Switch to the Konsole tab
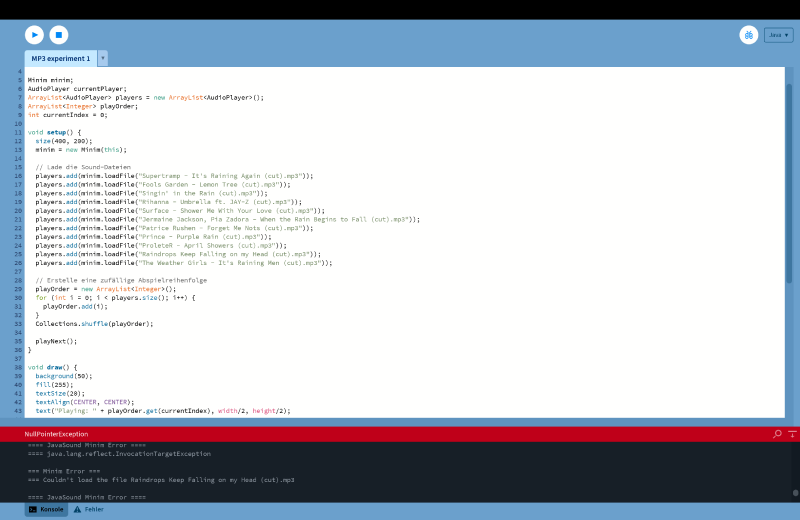The image size is (800, 520). 46,509
